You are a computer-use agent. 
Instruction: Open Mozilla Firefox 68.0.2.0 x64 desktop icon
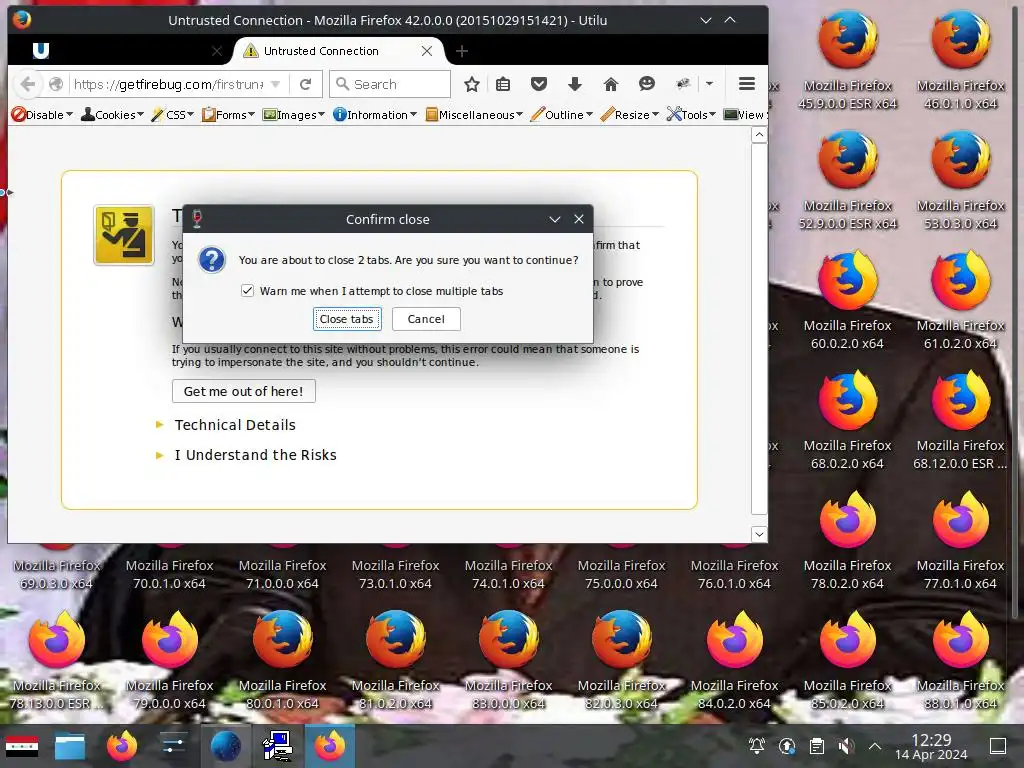point(848,421)
